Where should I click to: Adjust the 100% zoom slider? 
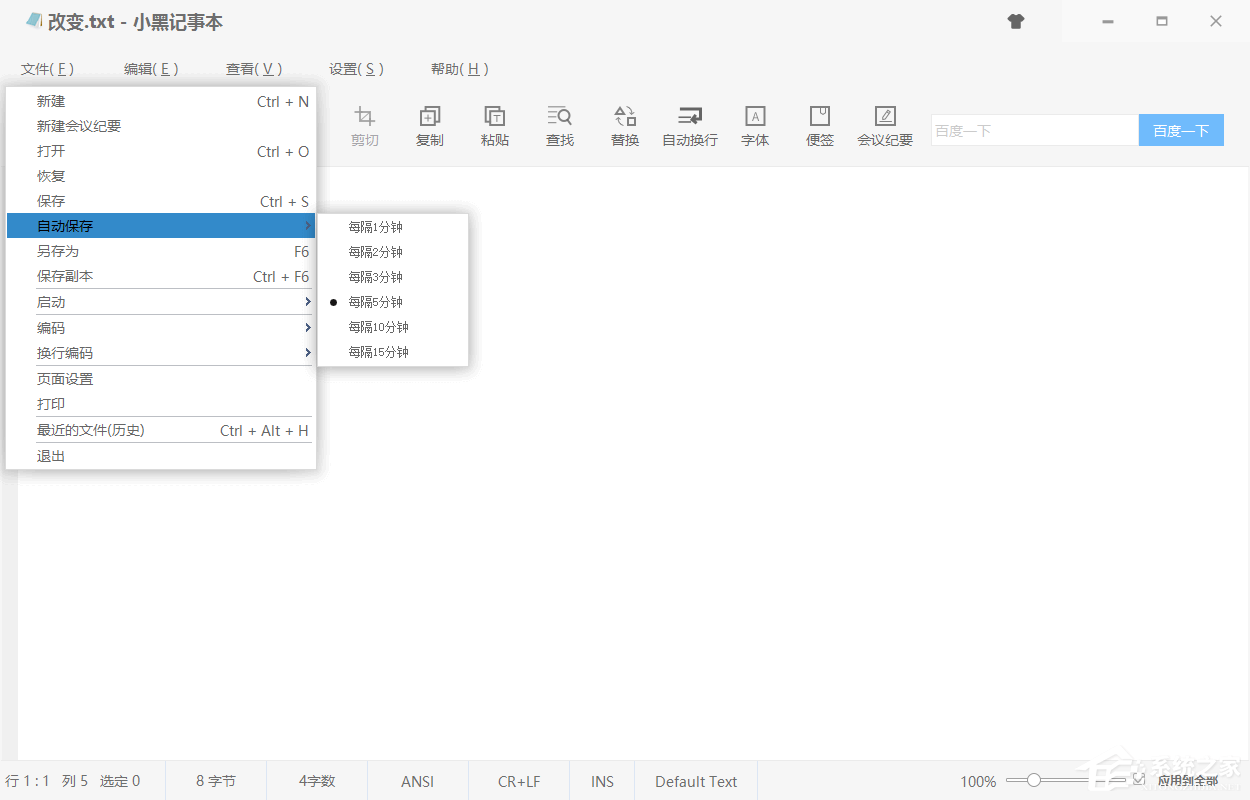1034,780
